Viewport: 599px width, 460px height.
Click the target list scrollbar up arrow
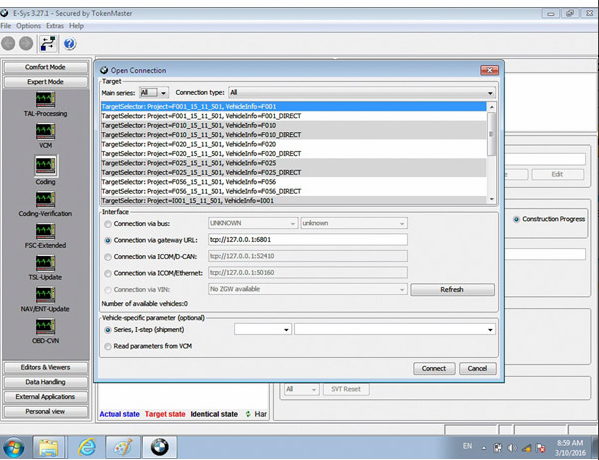[492, 107]
